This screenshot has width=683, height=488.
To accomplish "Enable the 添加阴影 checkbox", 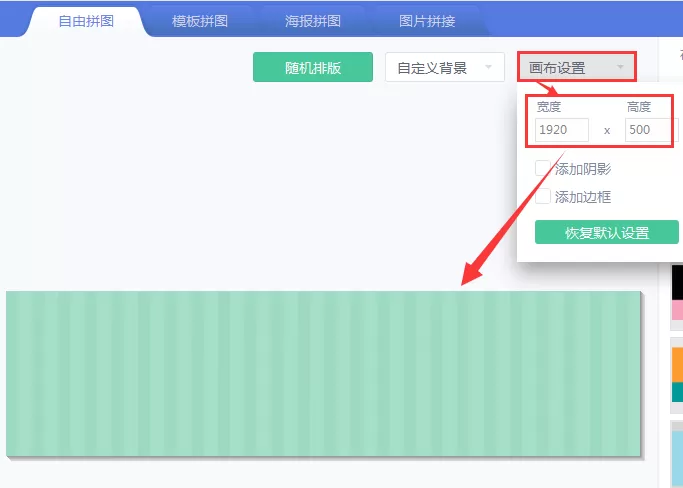I will click(x=543, y=168).
